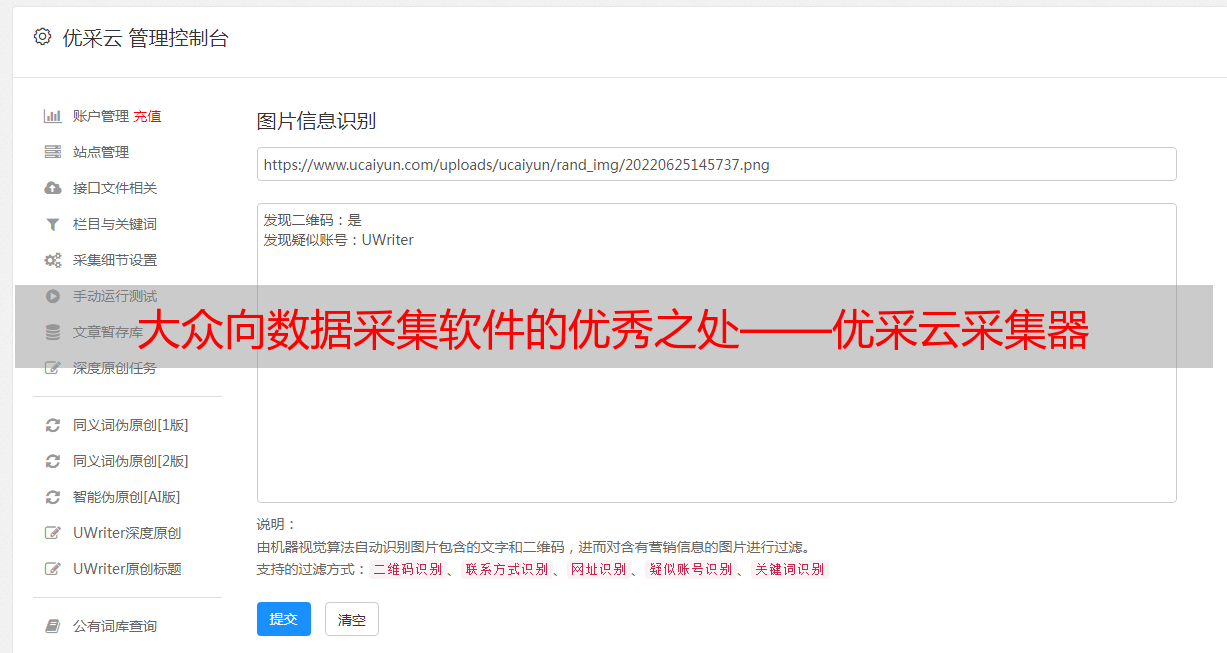Open 智能伪原创[AI版] menu item

[127, 497]
